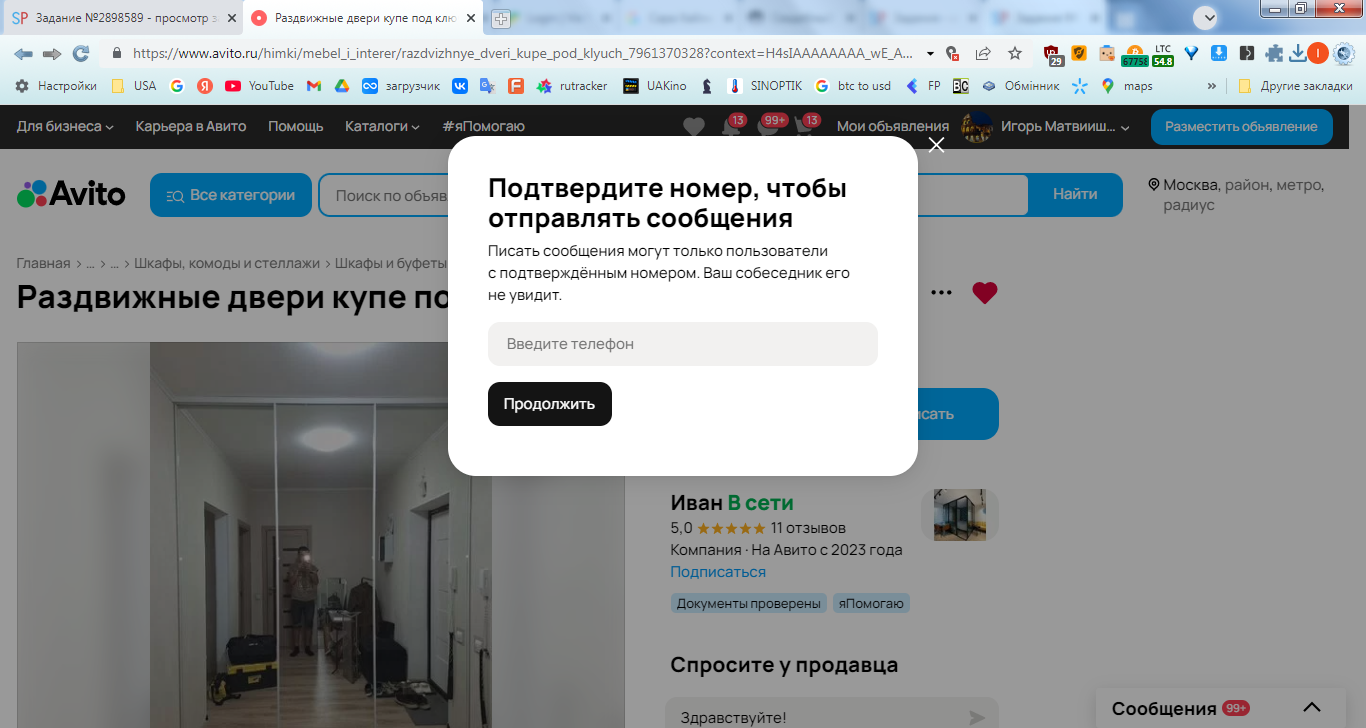The width and height of the screenshot is (1366, 728).
Task: Open the 'Настройки' bookmark
Action: 56,86
